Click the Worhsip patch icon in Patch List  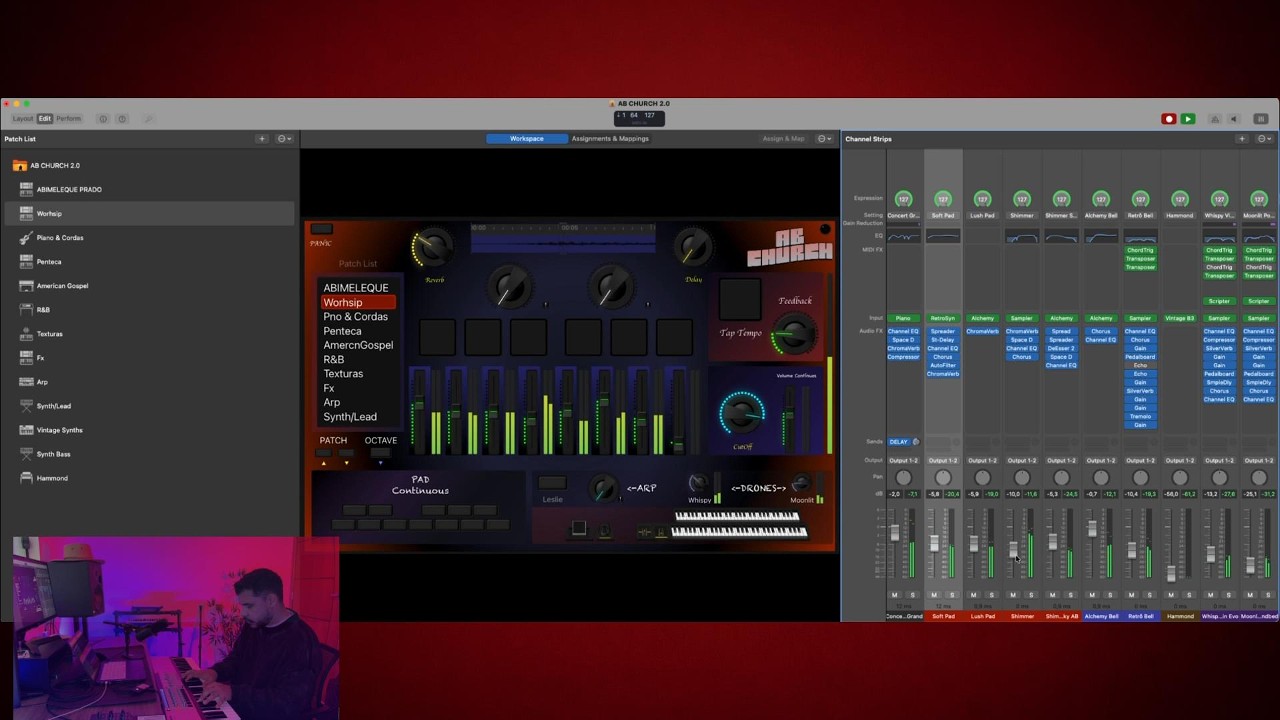point(26,214)
